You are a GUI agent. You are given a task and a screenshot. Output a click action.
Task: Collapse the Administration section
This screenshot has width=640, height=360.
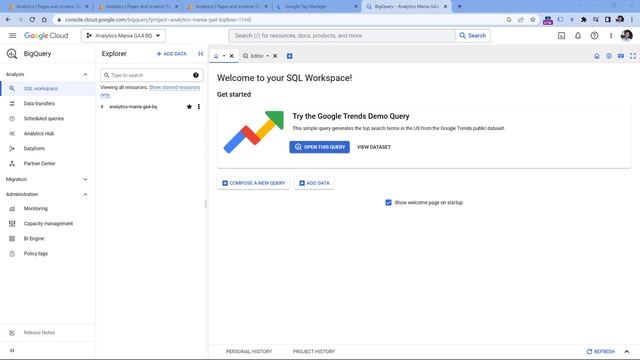click(x=85, y=194)
